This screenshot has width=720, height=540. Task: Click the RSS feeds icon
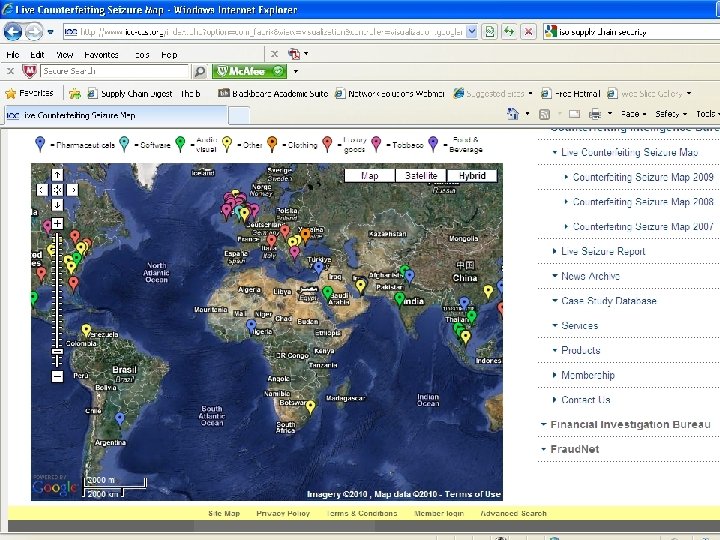point(544,114)
